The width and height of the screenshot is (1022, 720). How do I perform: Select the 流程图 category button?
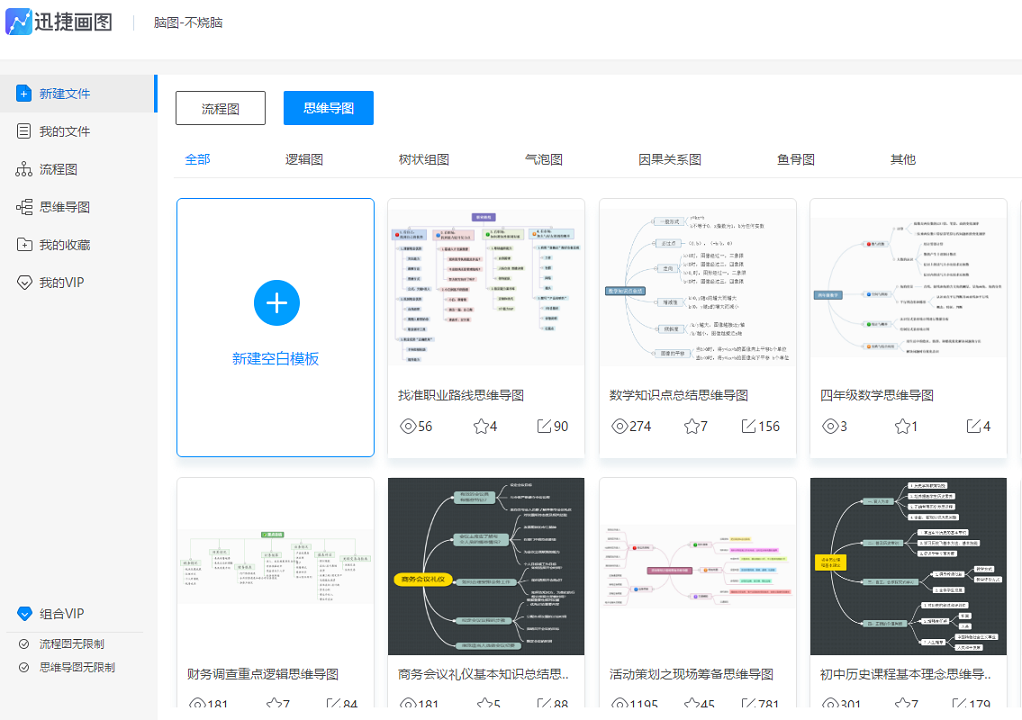(x=220, y=108)
